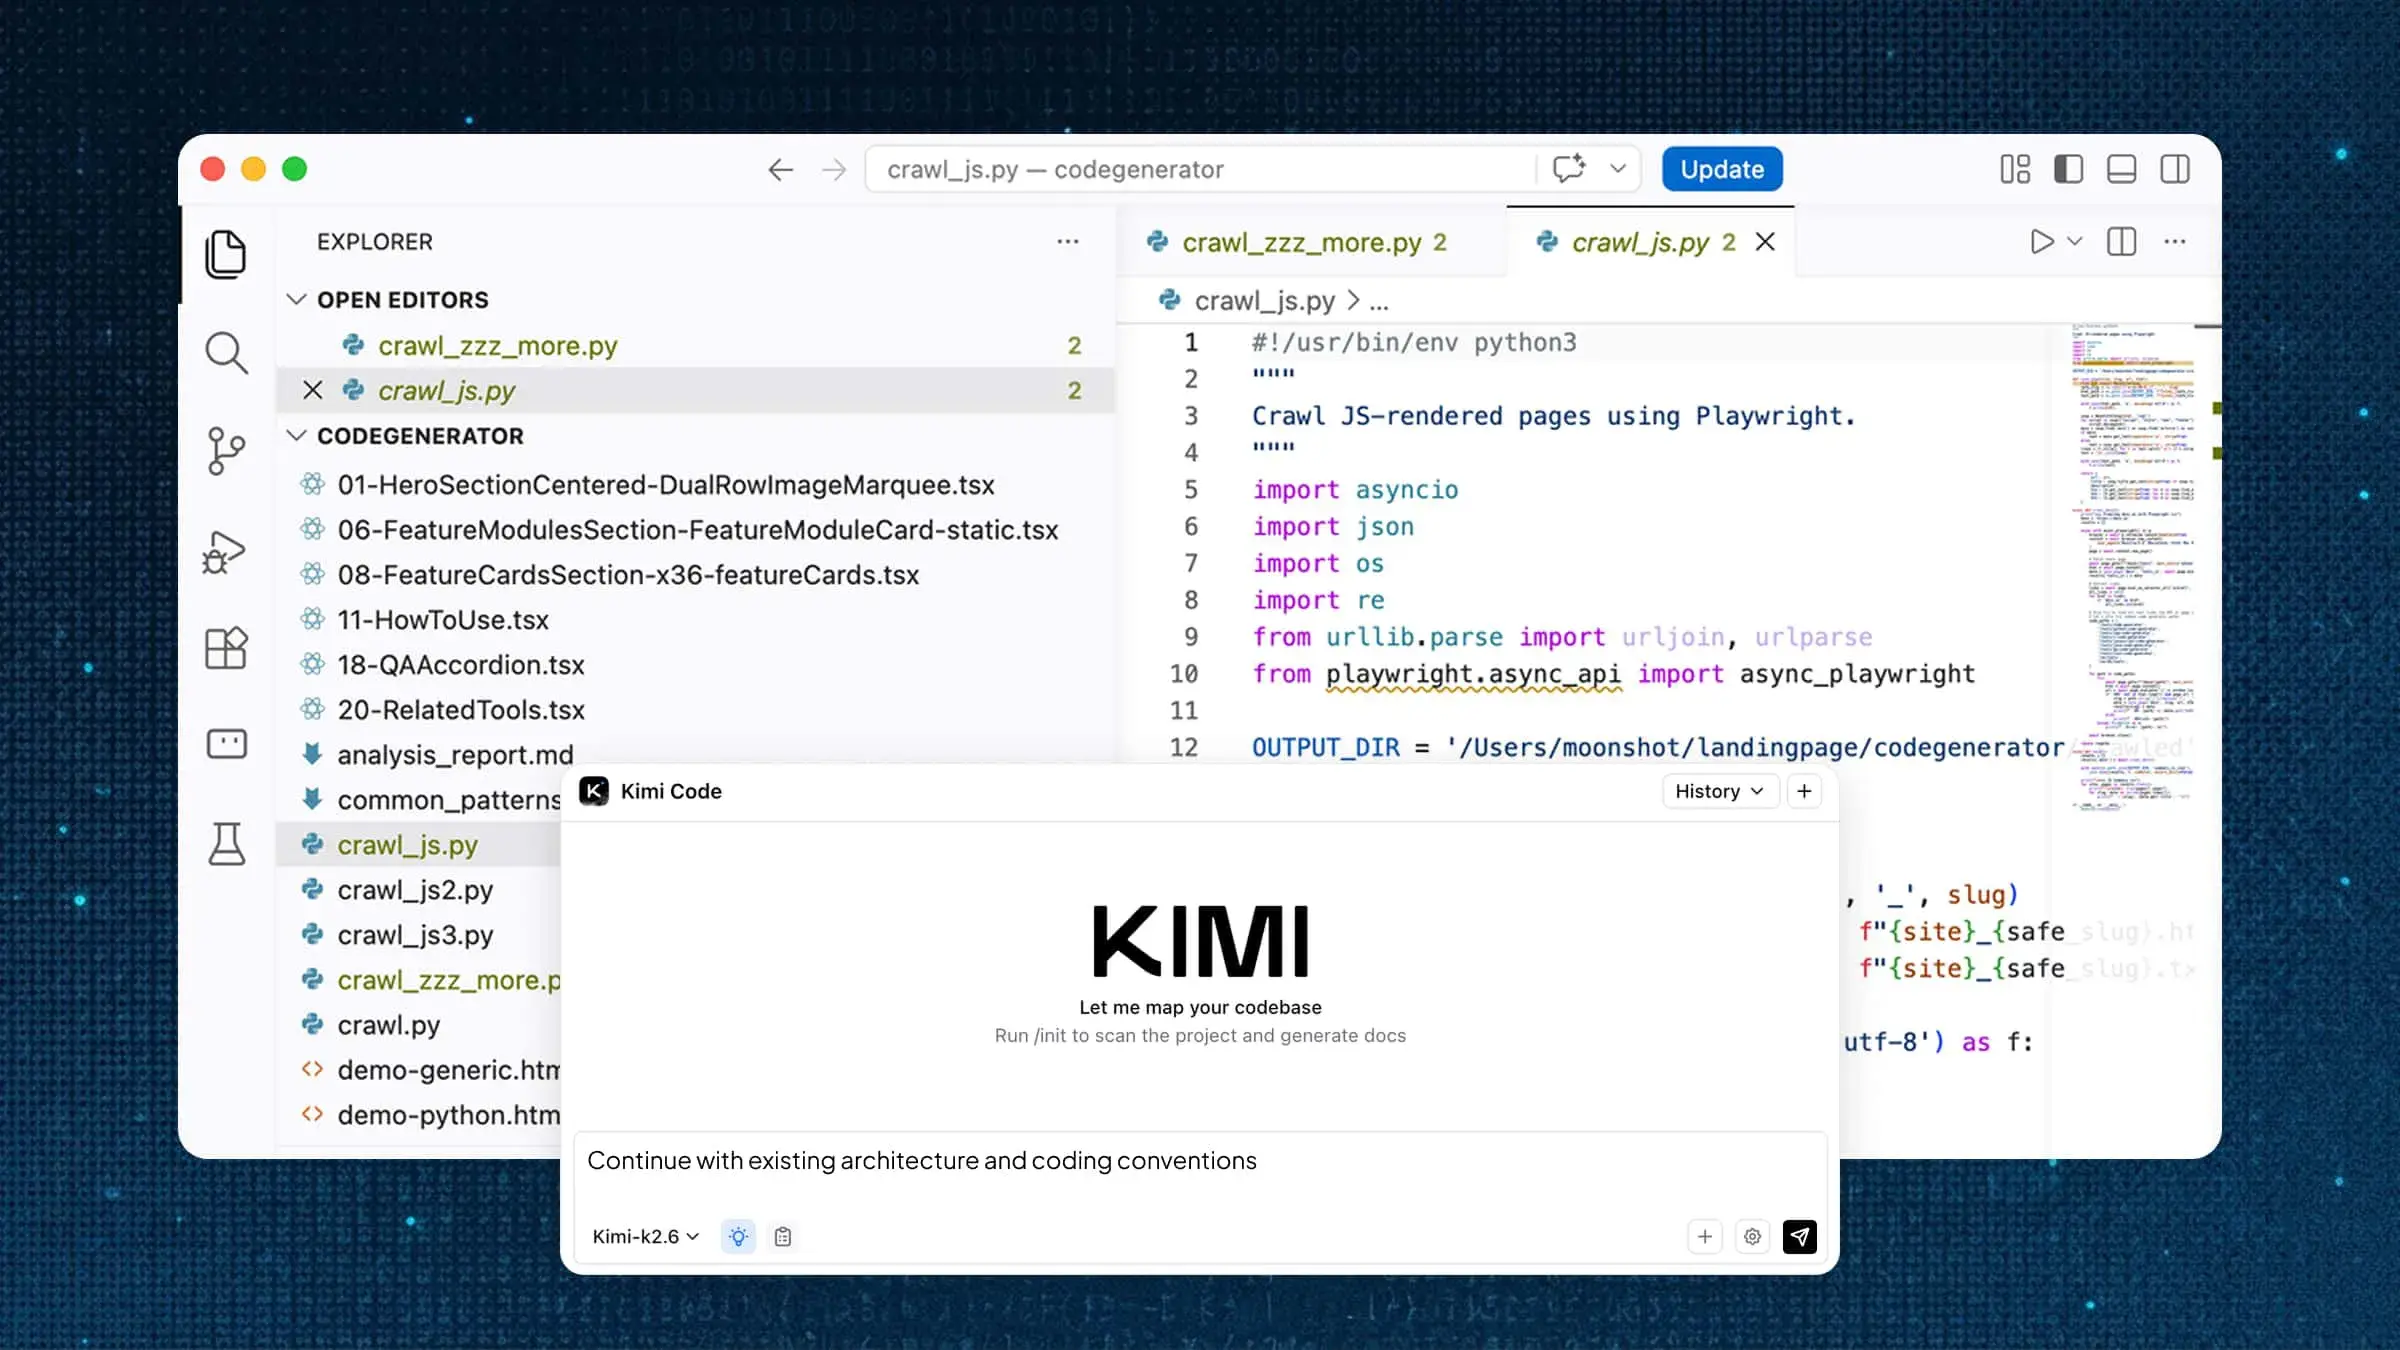Open 06-FeatureModulesSection-FeatureModuleCard-static.tsx file
The image size is (2400, 1350).
[x=697, y=530]
